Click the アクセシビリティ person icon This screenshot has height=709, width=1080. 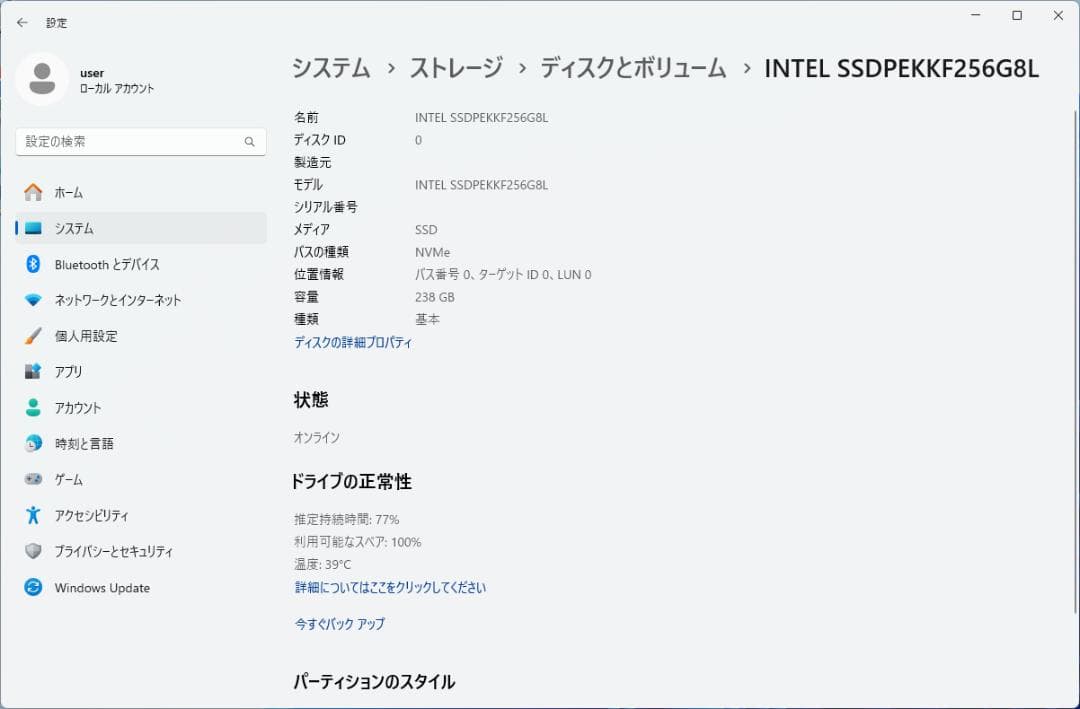click(x=31, y=516)
